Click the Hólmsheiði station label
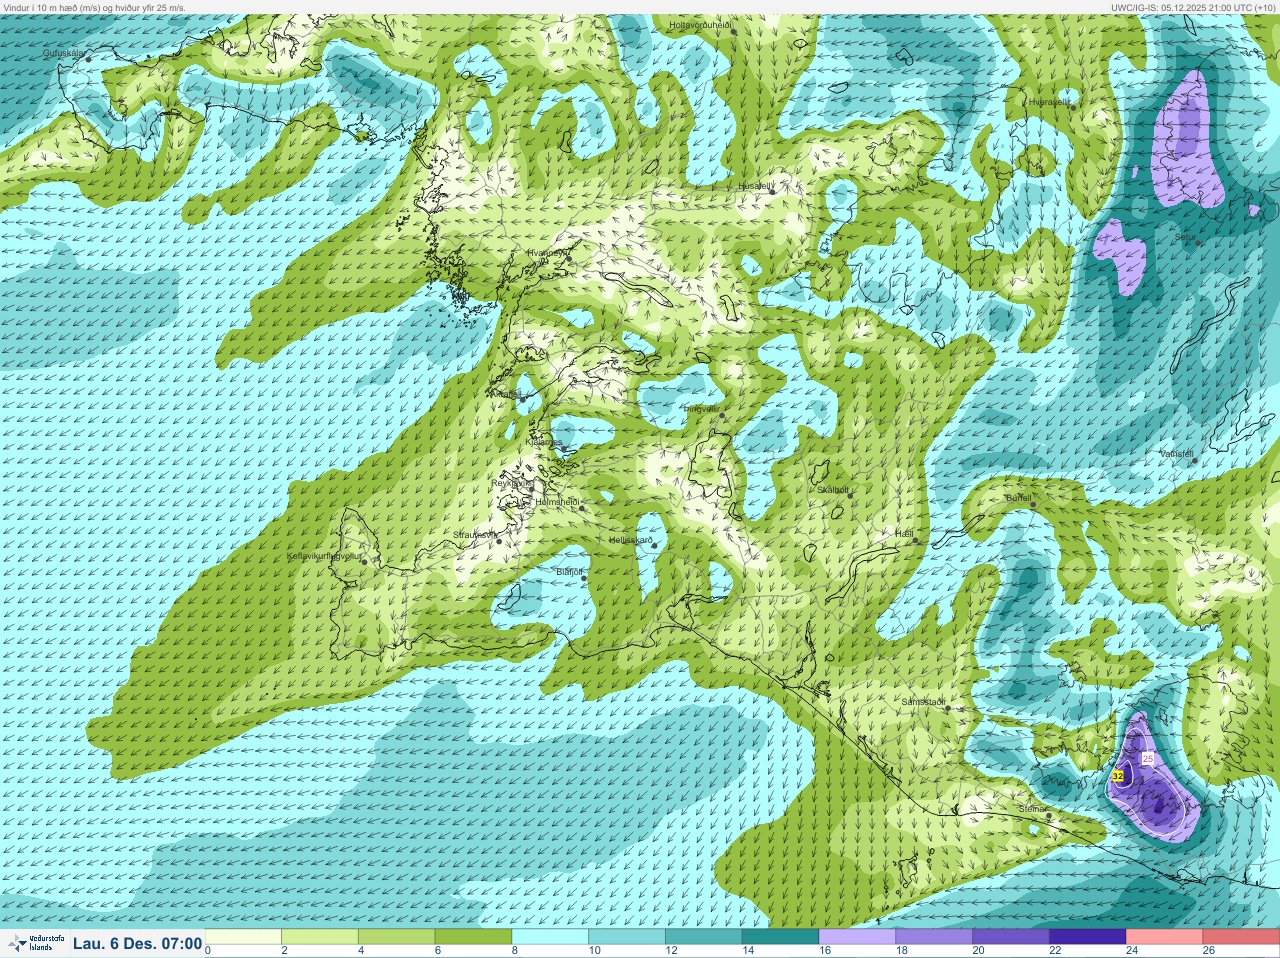1280x958 pixels. point(558,502)
